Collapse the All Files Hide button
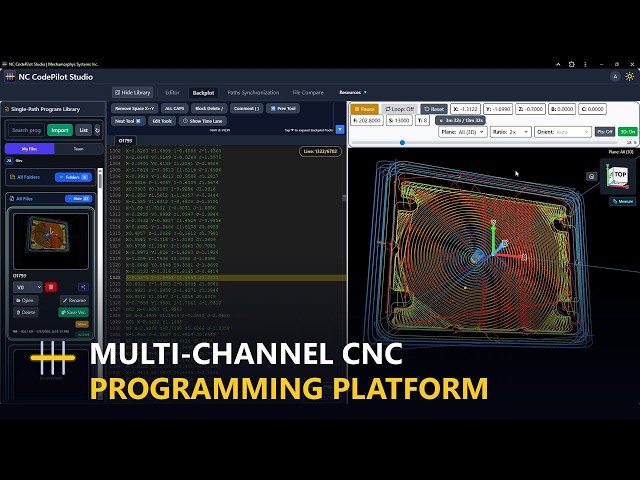The height and width of the screenshot is (480, 640). pos(78,199)
